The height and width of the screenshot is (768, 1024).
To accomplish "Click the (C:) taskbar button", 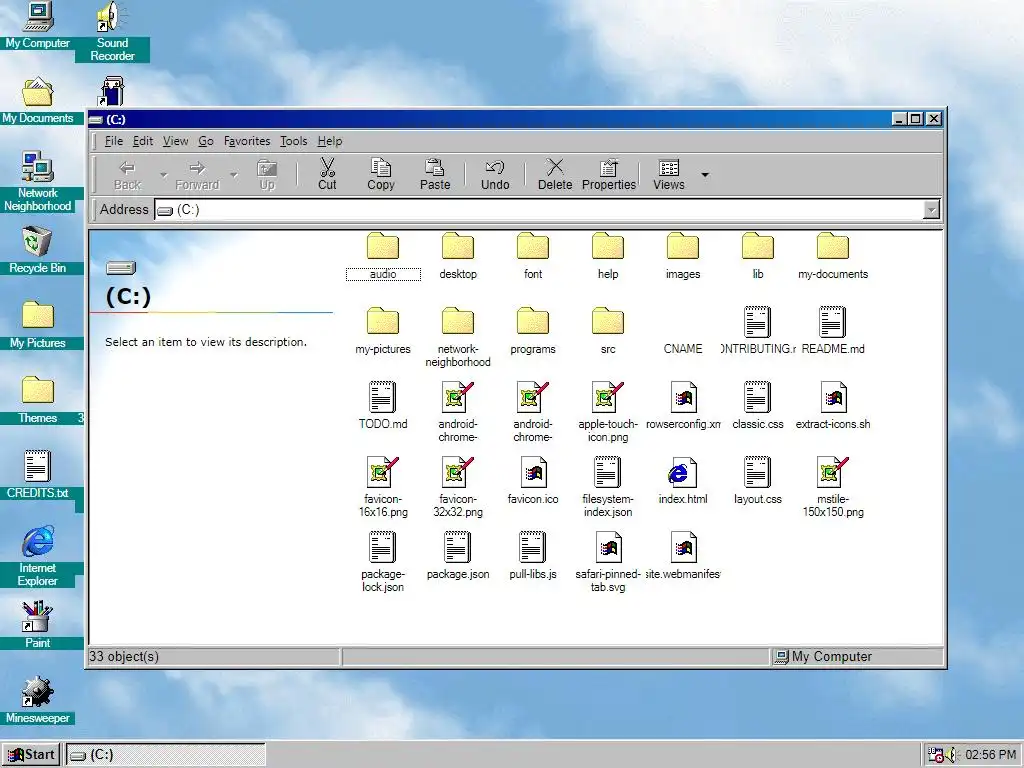I will 166,754.
